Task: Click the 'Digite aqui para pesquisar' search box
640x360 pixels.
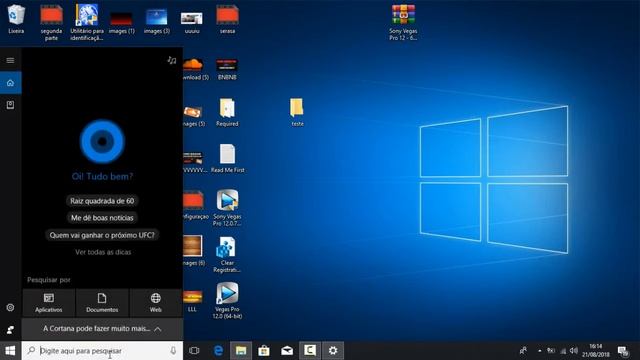Action: tap(102, 351)
